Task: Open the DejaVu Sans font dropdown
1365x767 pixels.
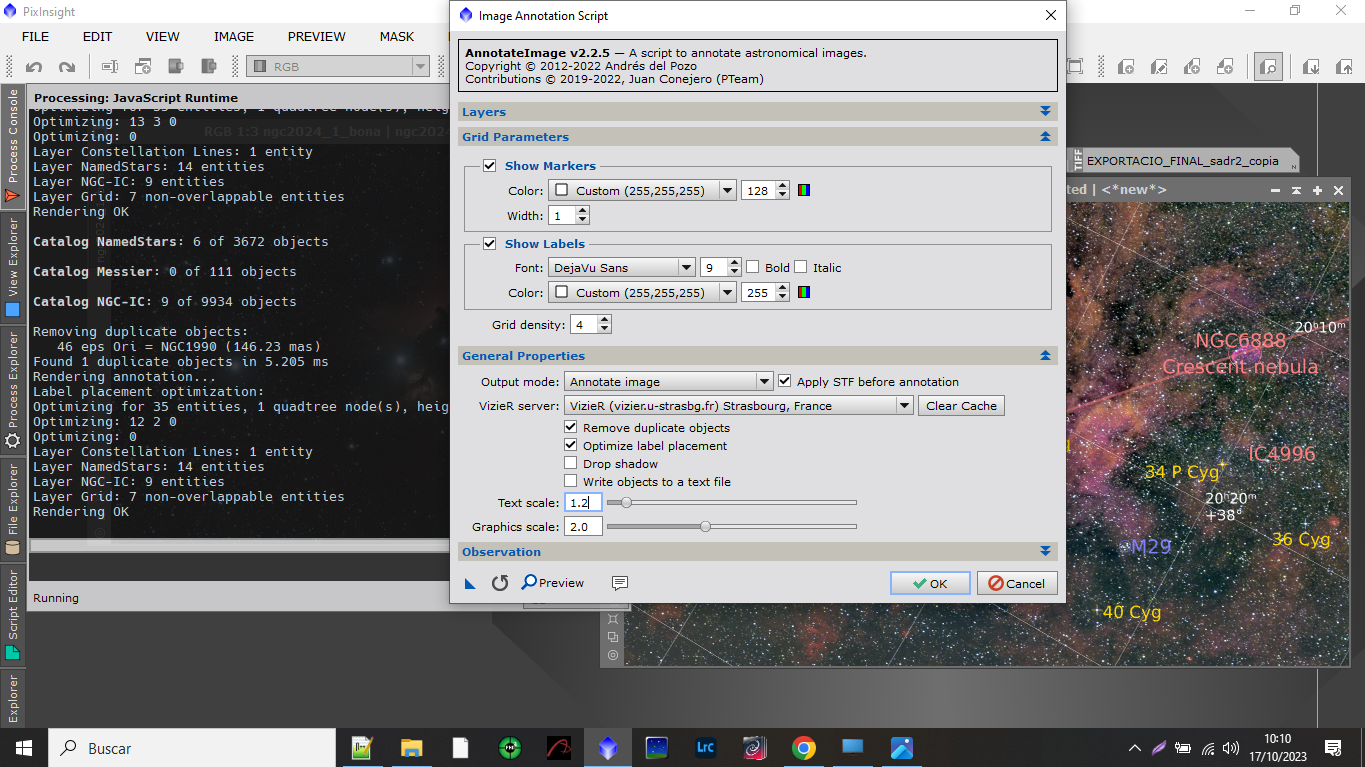Action: [621, 268]
